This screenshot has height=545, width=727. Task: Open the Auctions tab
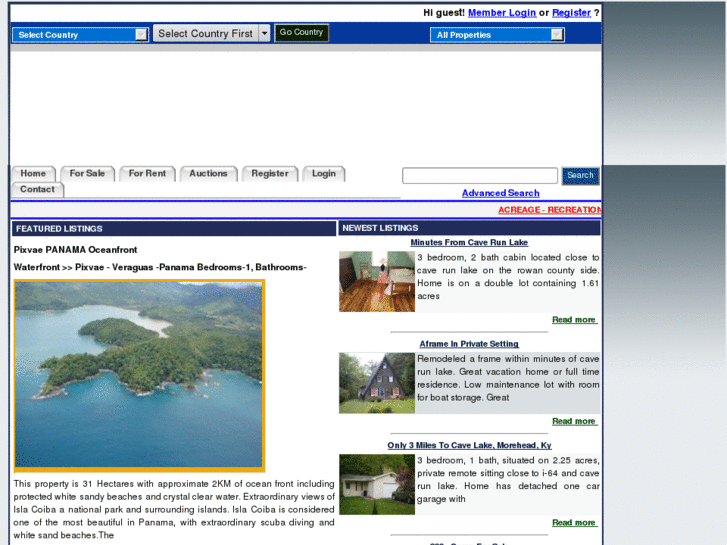point(209,173)
